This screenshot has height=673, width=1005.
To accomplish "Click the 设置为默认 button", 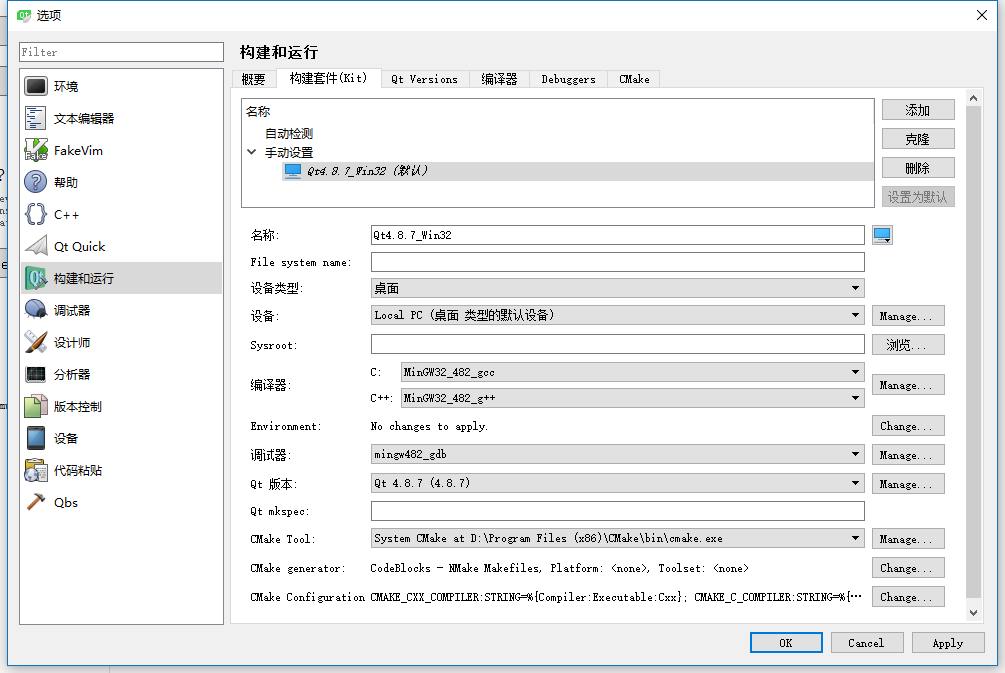I will [918, 197].
